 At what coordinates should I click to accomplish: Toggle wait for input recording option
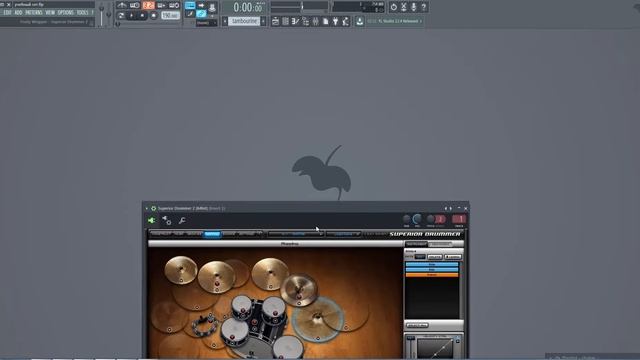tap(135, 5)
